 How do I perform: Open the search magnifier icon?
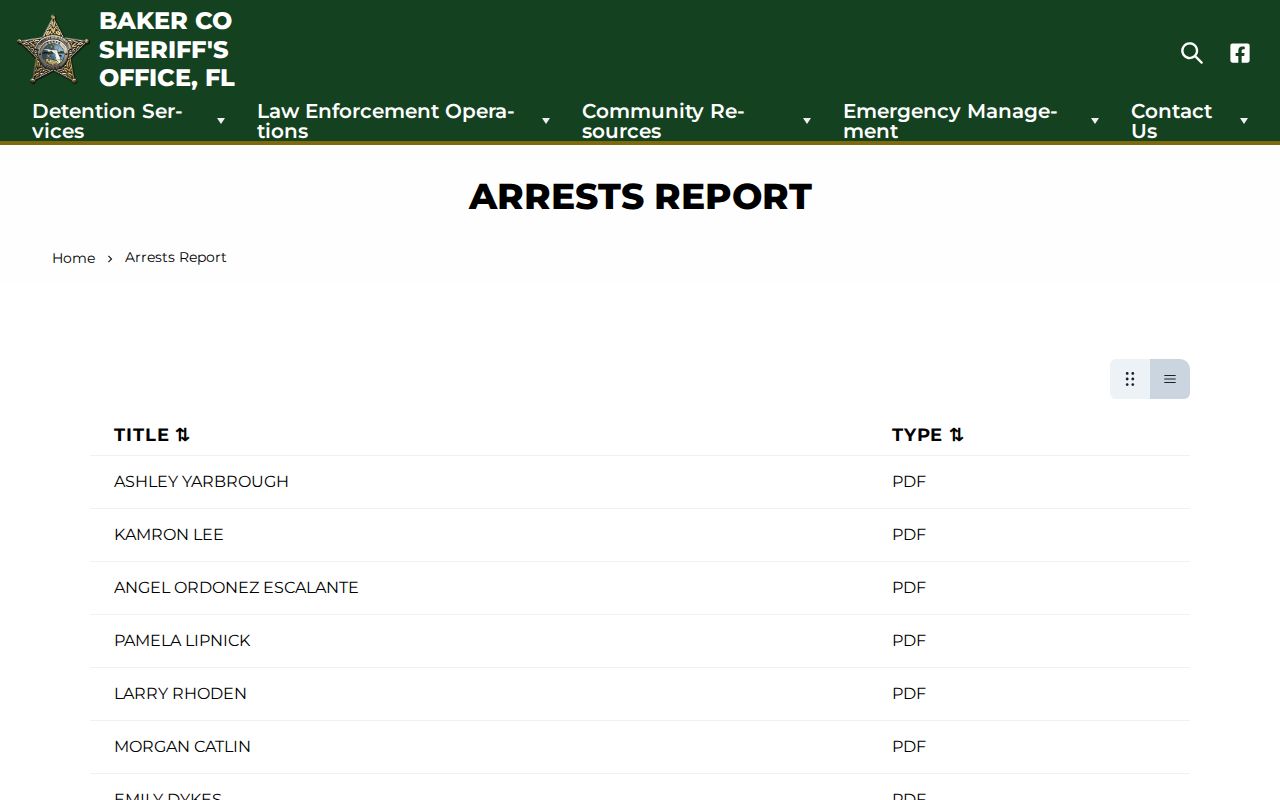click(x=1191, y=53)
